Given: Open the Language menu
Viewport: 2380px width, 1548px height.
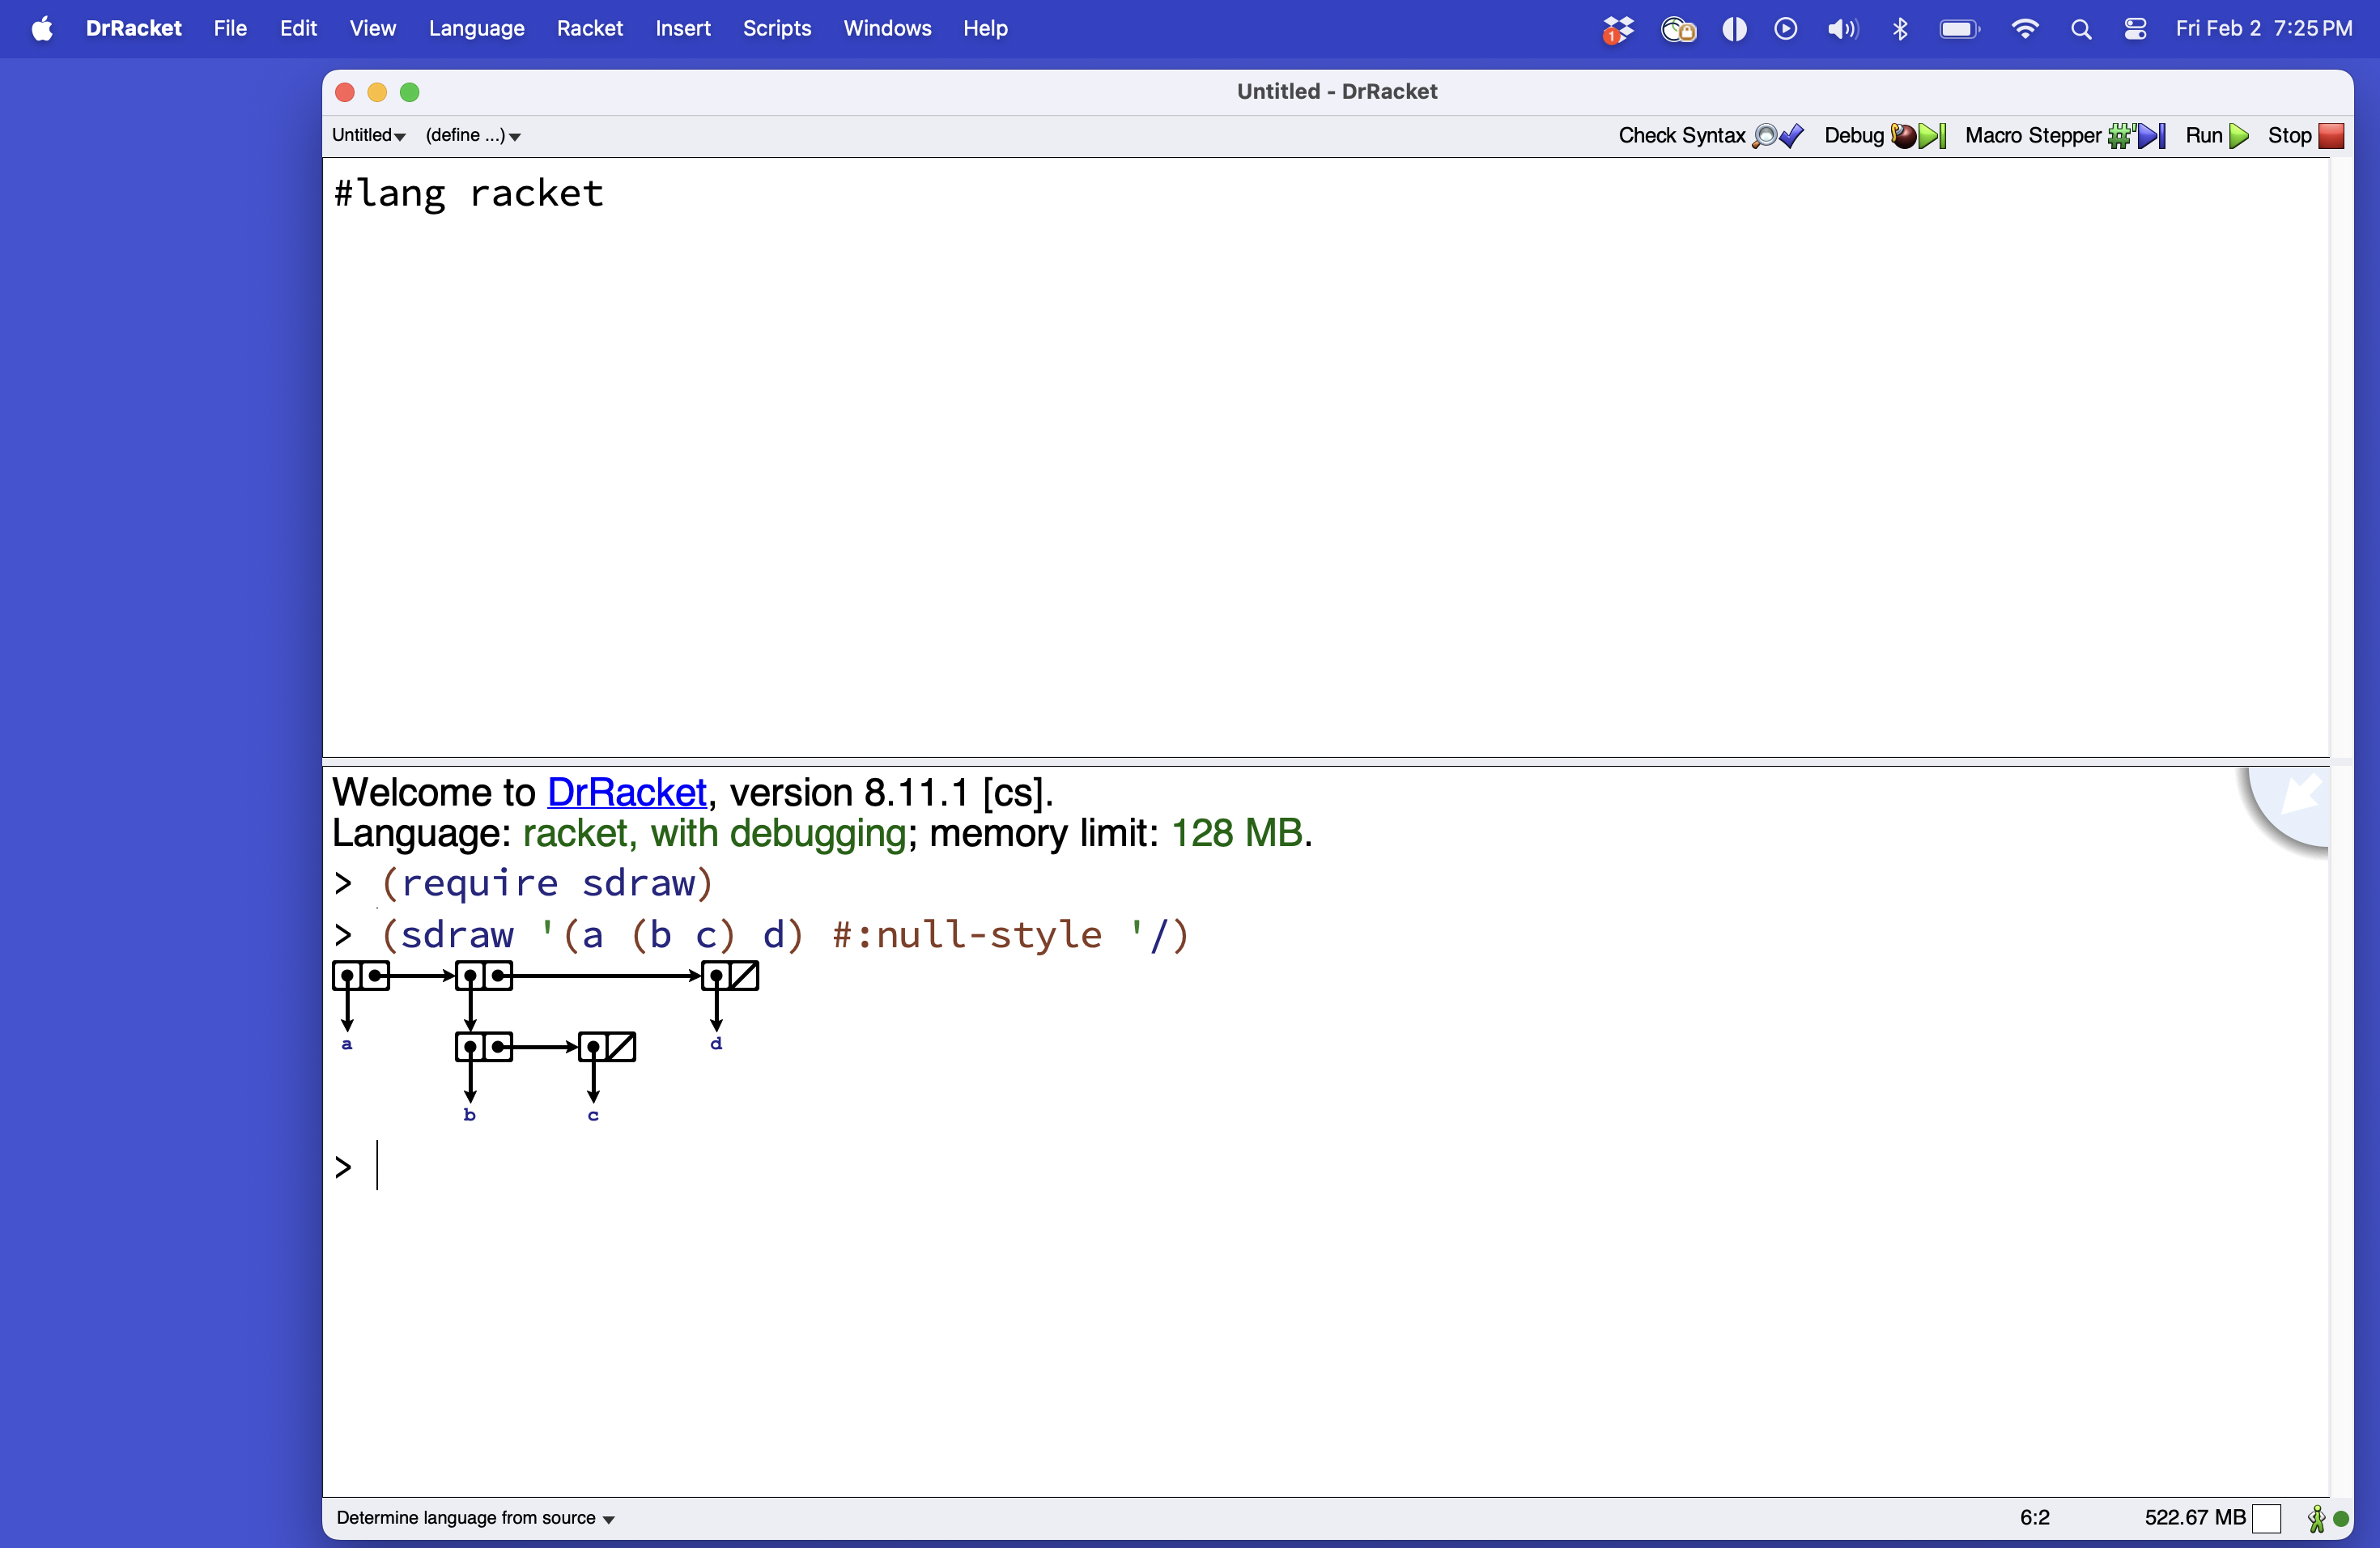Looking at the screenshot, I should (x=476, y=29).
